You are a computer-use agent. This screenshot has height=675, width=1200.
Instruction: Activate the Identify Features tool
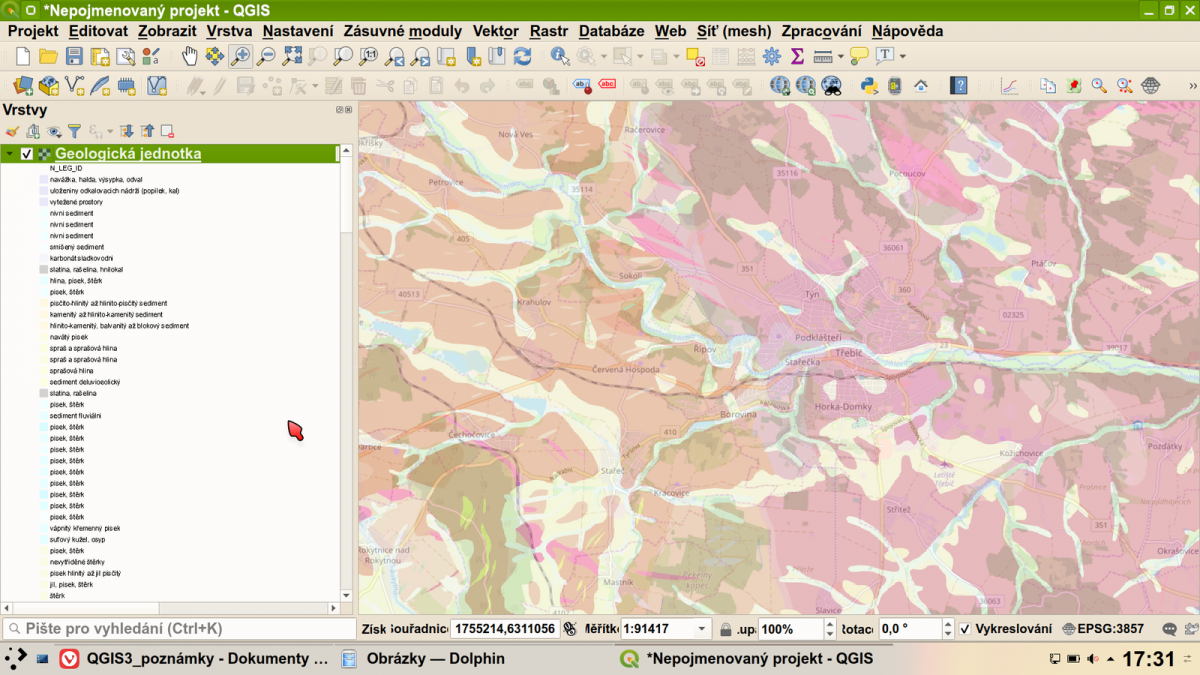click(559, 57)
